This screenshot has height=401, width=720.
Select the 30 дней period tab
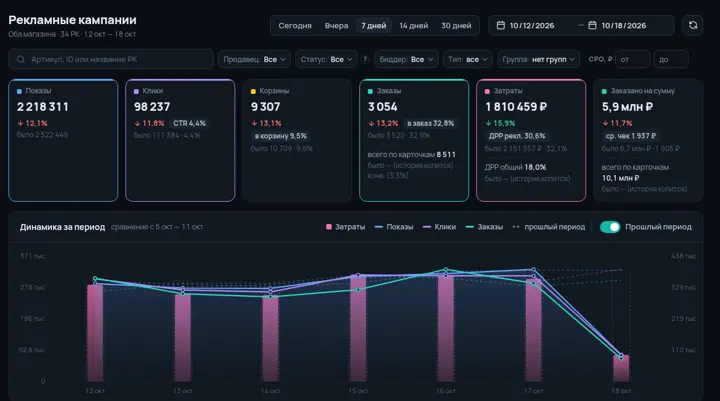pyautogui.click(x=456, y=26)
